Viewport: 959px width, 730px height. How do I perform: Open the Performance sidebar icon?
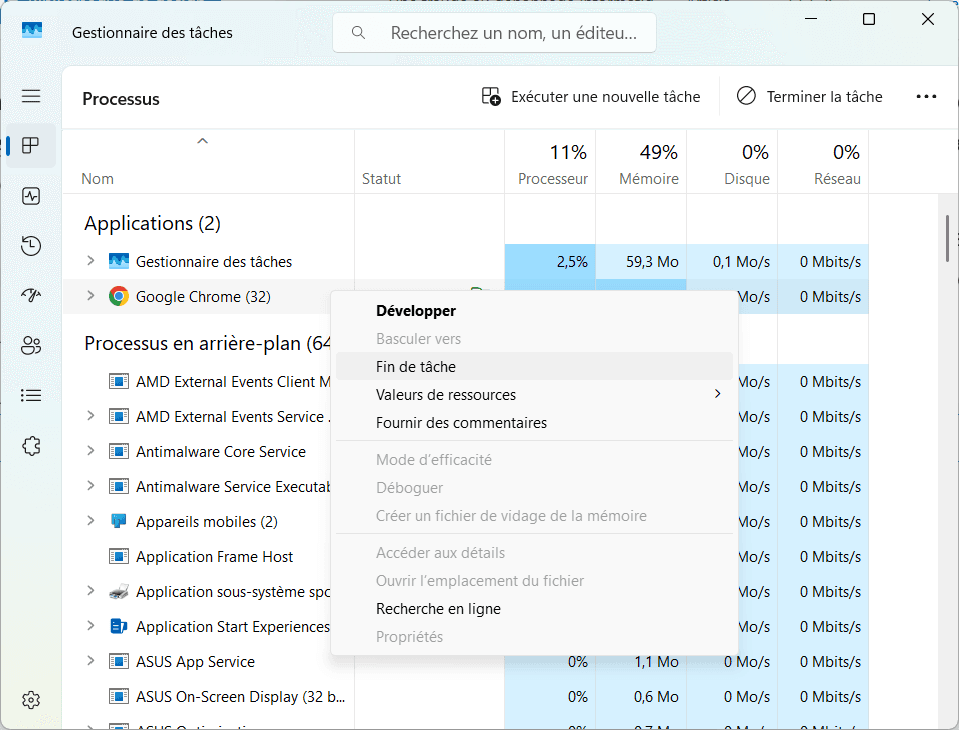tap(31, 196)
